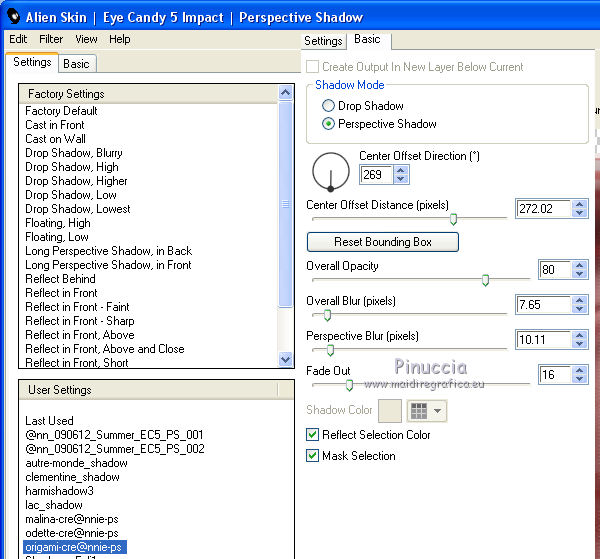Select Factory Default preset

[61, 111]
